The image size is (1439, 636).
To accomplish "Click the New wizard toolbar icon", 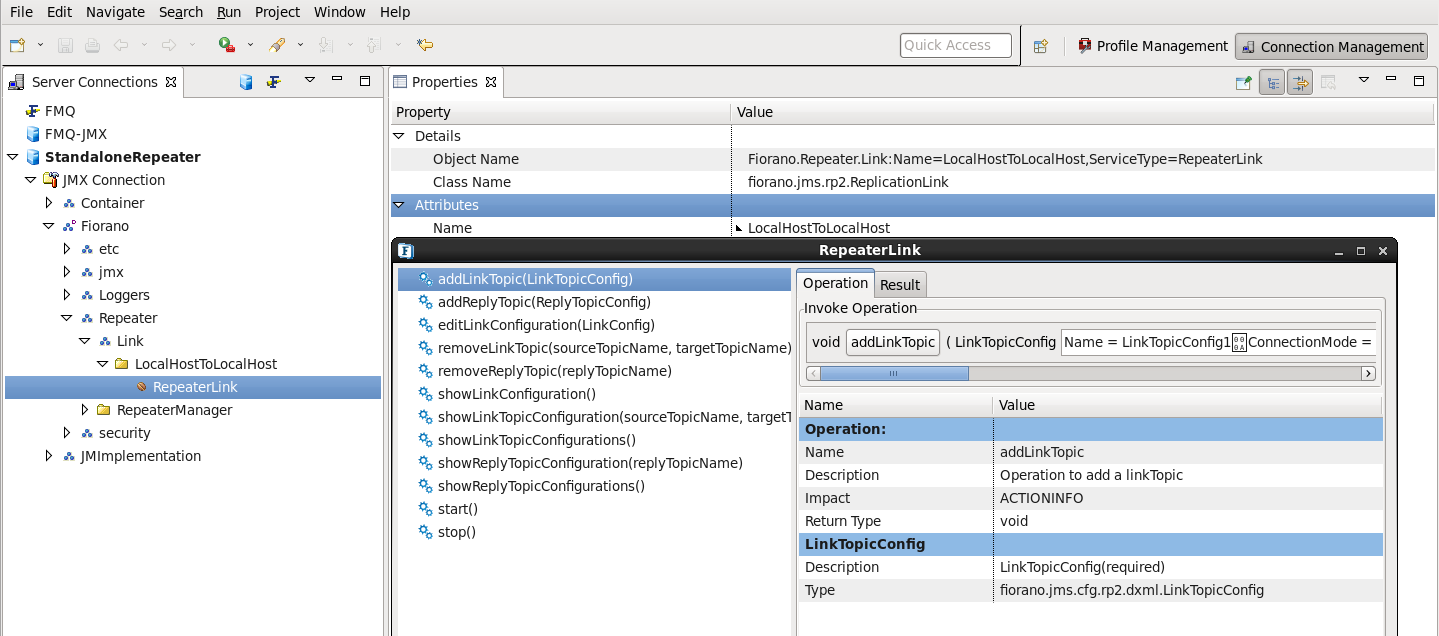I will (x=17, y=45).
